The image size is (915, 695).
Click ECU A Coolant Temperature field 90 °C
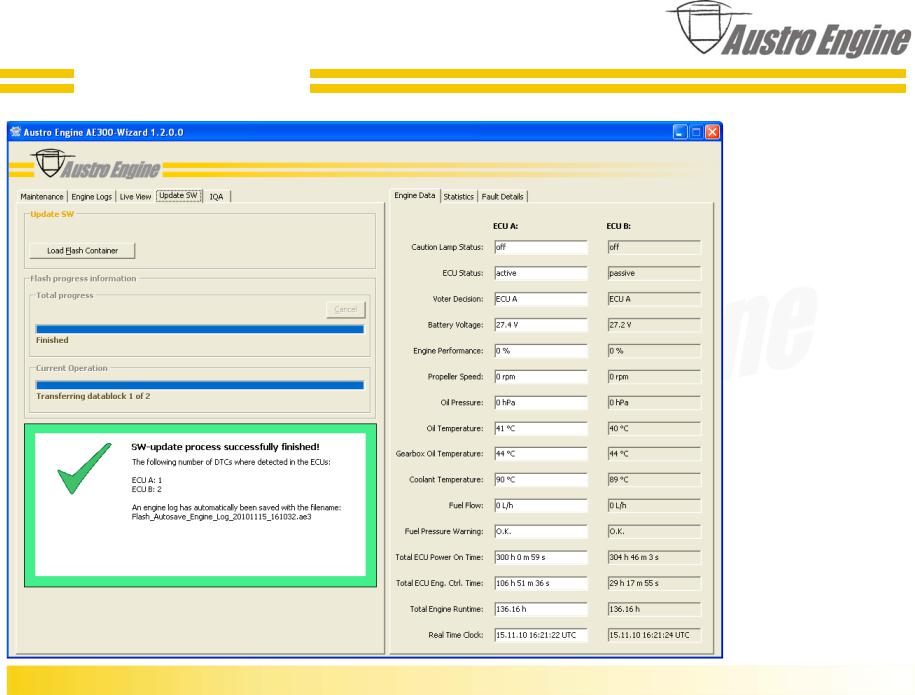(541, 480)
